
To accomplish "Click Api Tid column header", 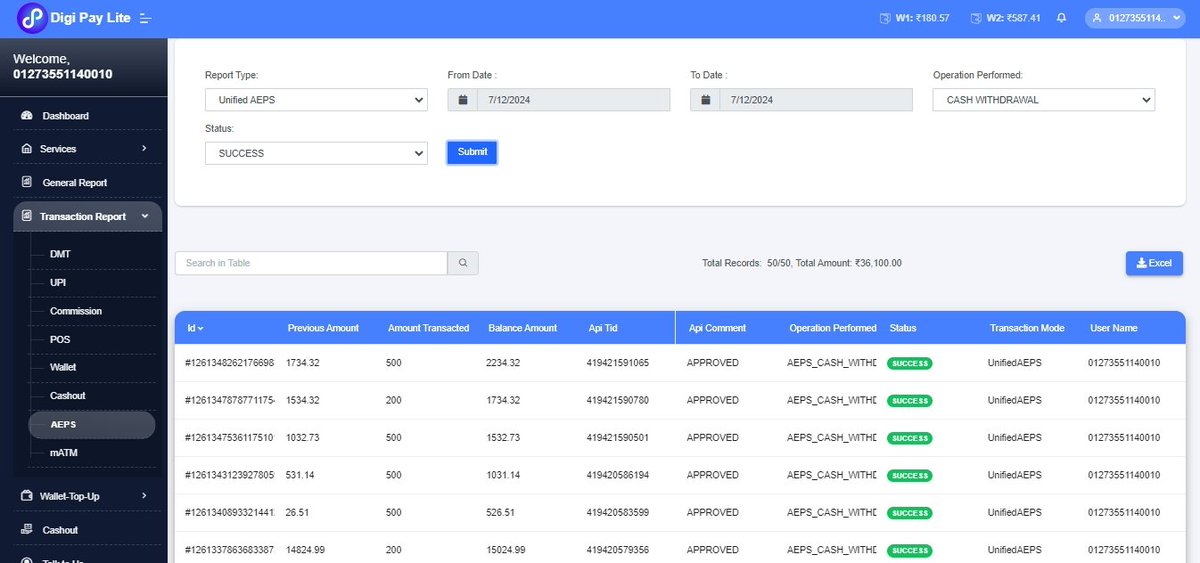I will [x=604, y=328].
